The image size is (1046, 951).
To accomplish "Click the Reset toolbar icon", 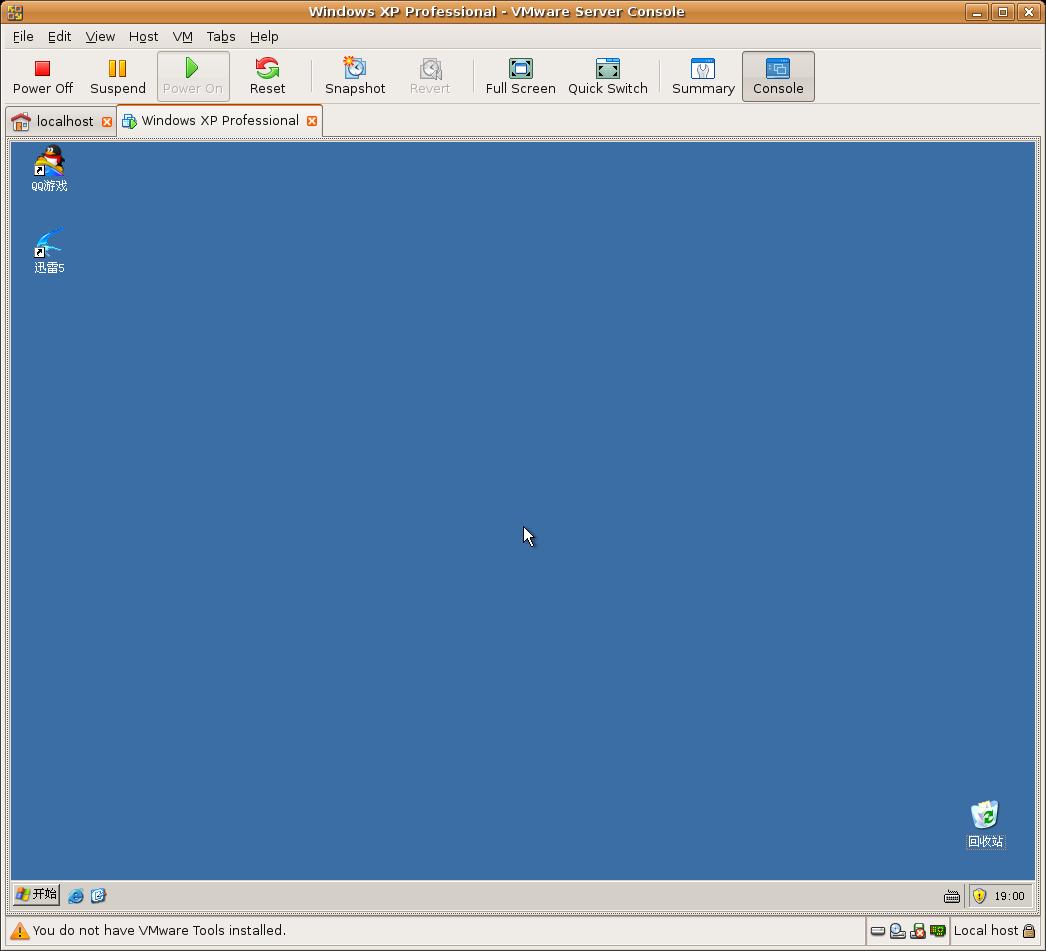I will click(267, 77).
